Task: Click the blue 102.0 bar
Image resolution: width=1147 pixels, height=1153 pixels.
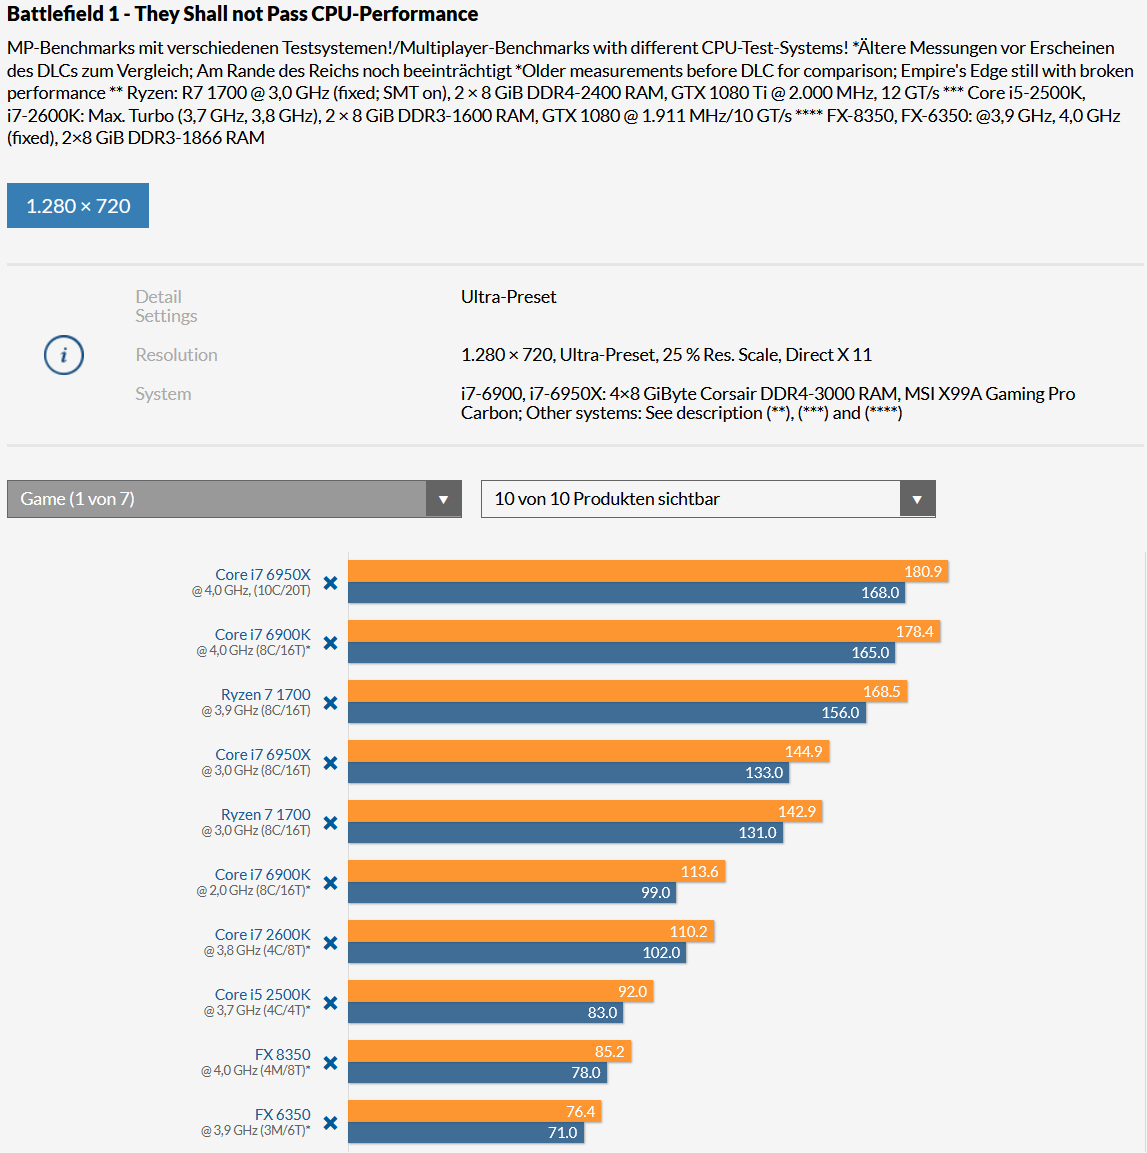Action: coord(517,953)
